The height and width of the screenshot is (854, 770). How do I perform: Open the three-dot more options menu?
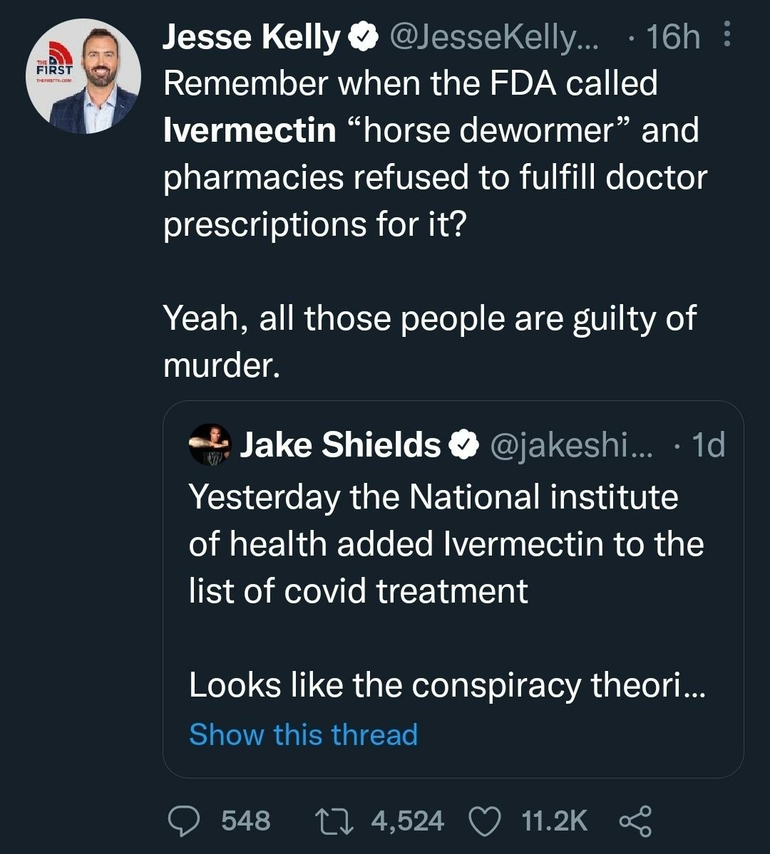pyautogui.click(x=727, y=39)
